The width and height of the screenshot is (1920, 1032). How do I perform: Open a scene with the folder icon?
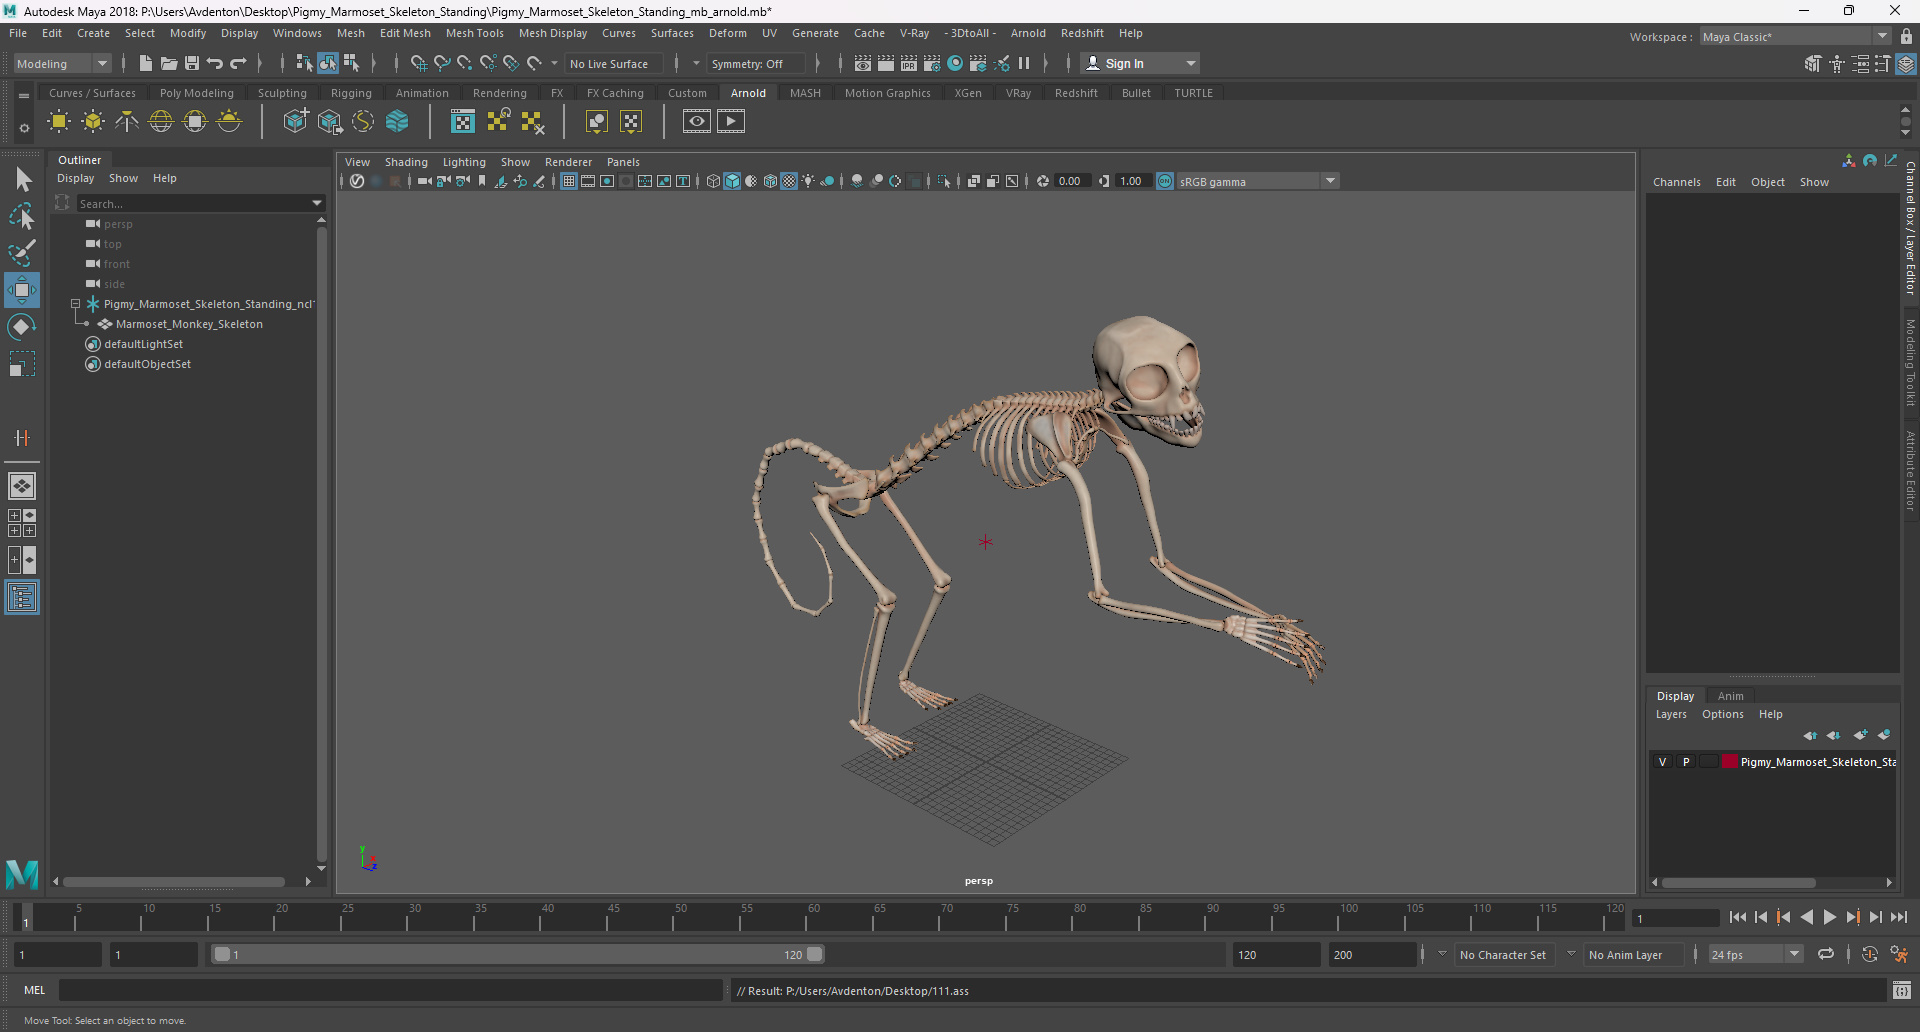point(169,63)
